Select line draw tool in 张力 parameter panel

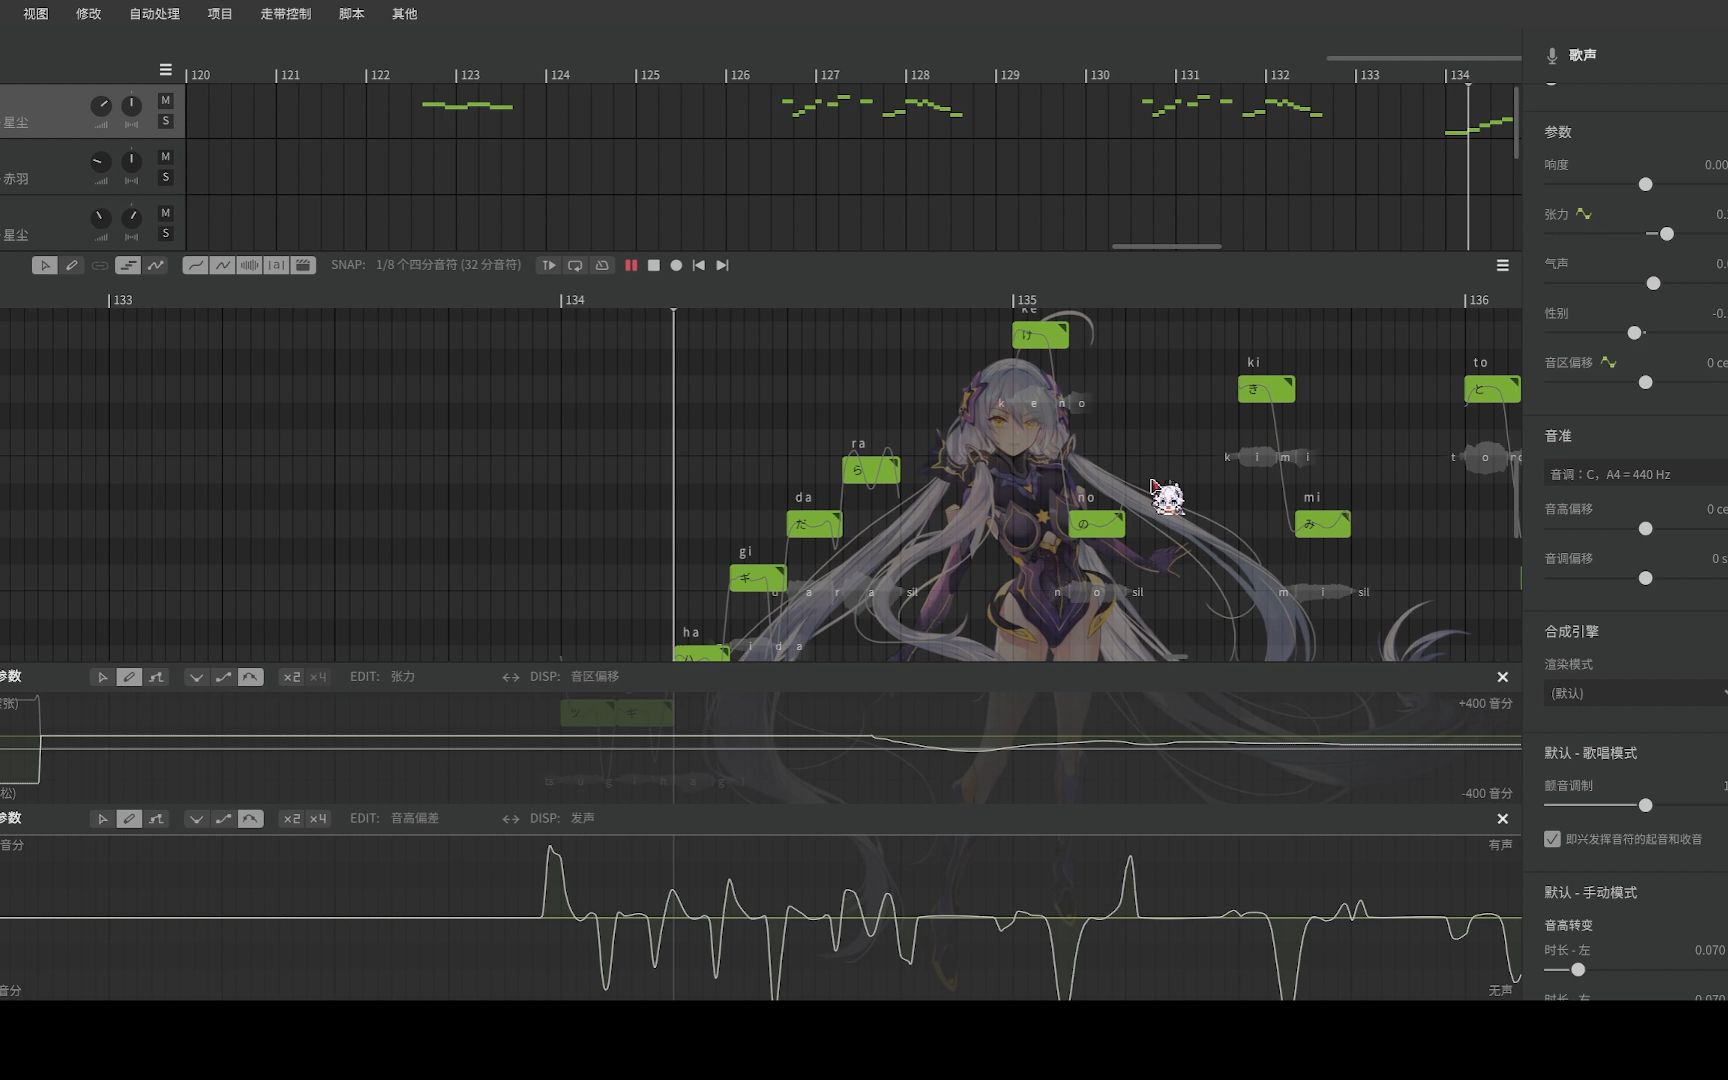coord(156,677)
